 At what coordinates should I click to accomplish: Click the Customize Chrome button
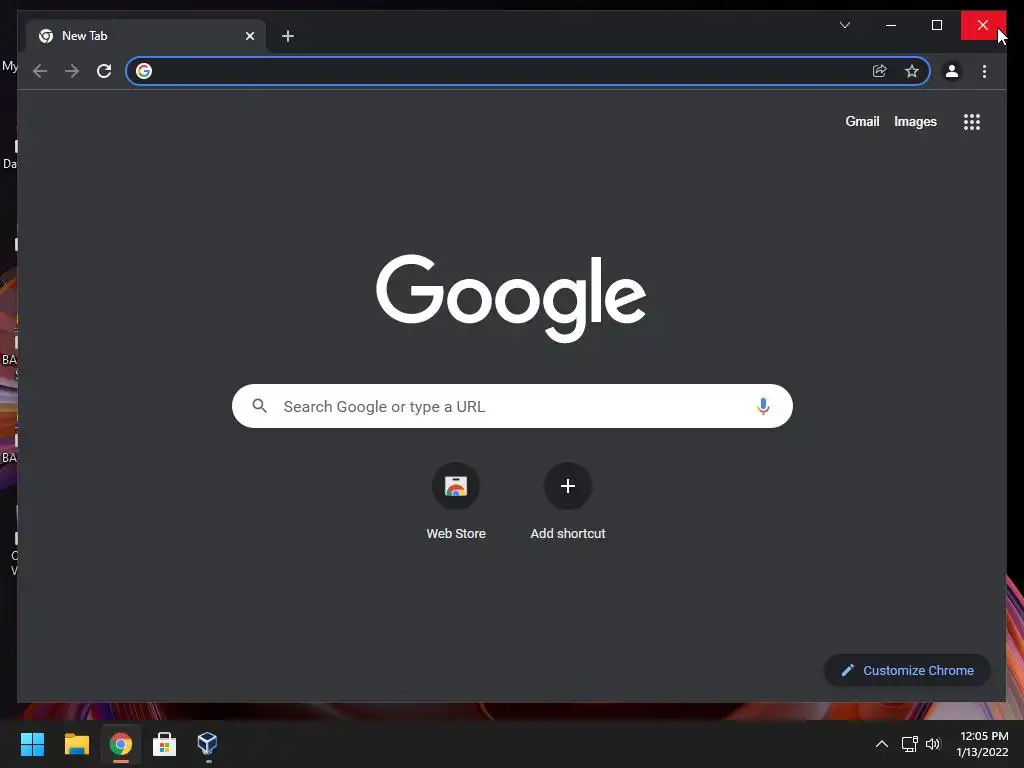907,671
